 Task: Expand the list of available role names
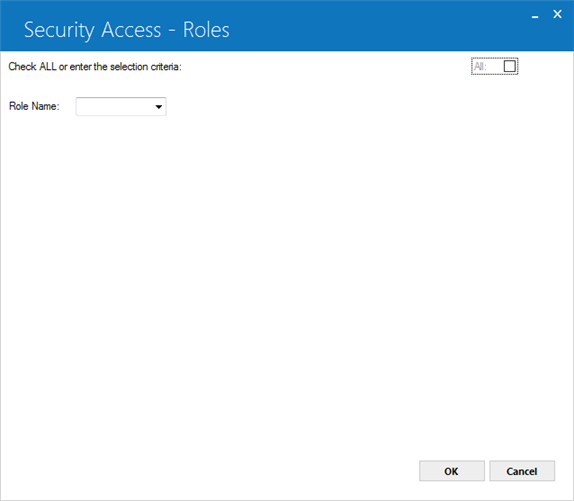159,107
